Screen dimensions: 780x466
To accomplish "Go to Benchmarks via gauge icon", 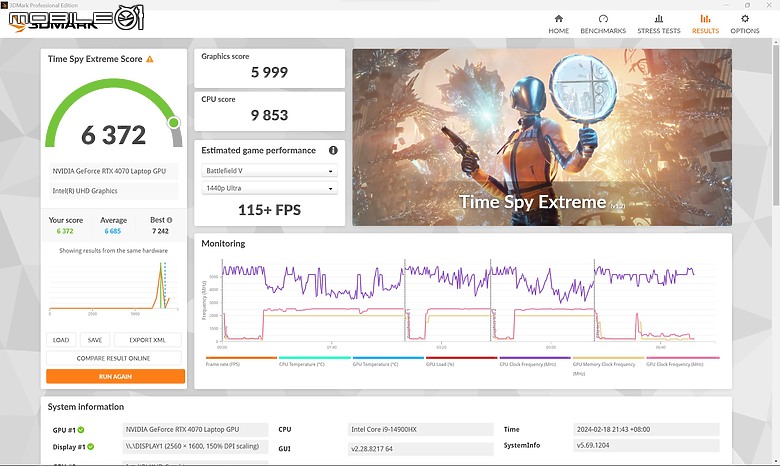I will 603,18.
